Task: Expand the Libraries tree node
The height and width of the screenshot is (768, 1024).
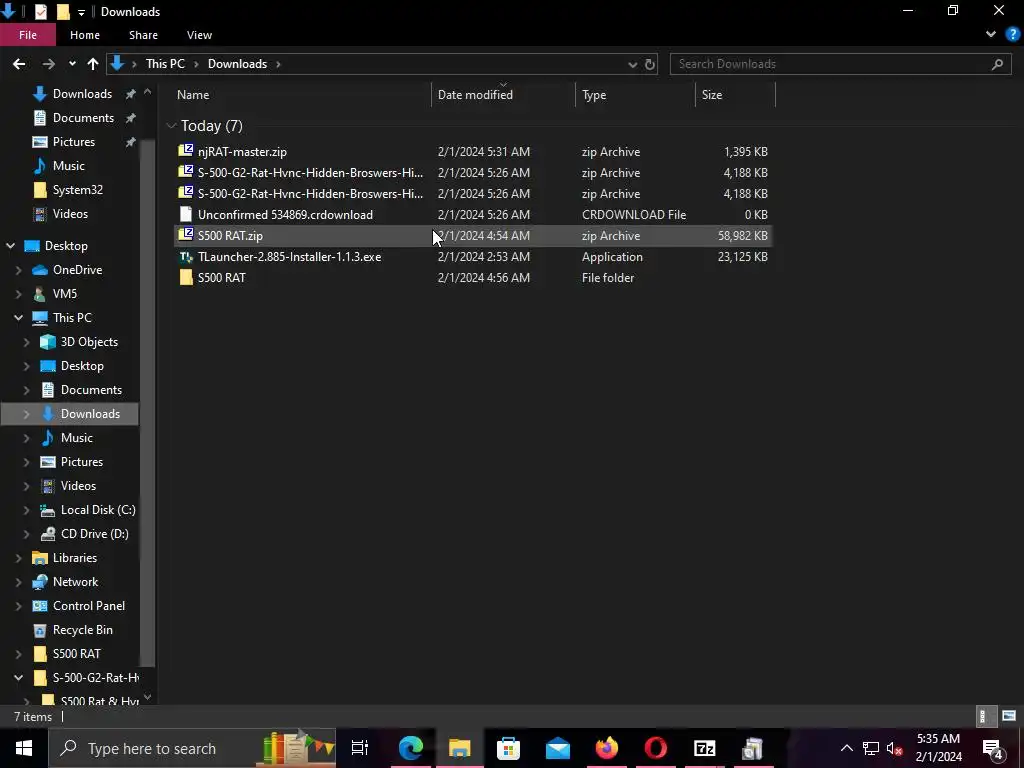Action: click(x=18, y=558)
